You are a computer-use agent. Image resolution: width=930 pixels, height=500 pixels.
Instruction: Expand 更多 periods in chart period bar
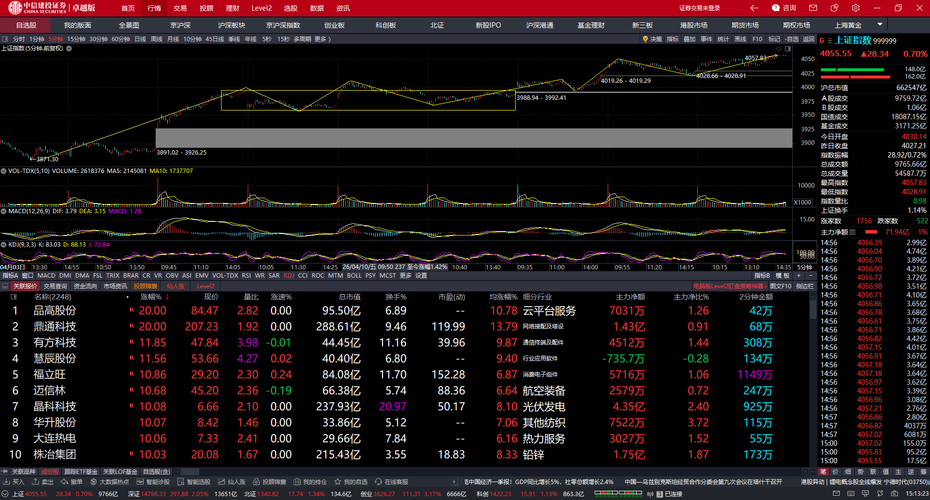click(323, 39)
